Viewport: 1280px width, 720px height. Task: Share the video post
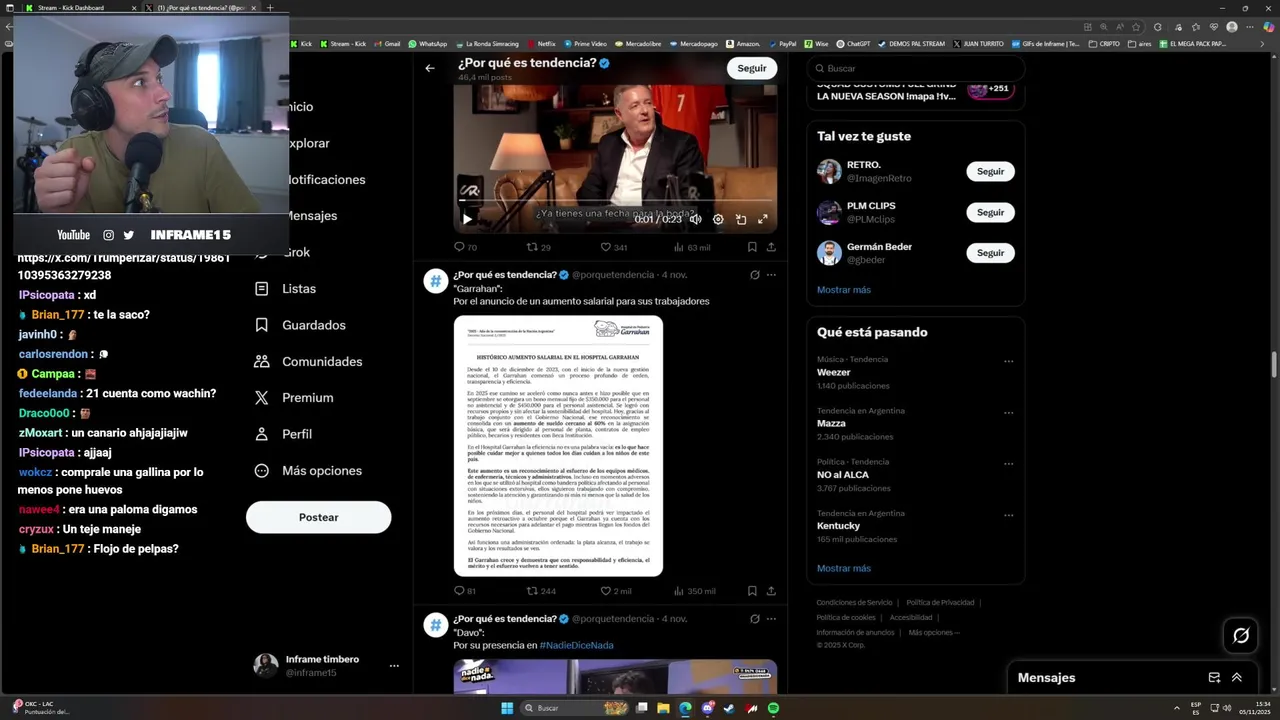pos(771,247)
